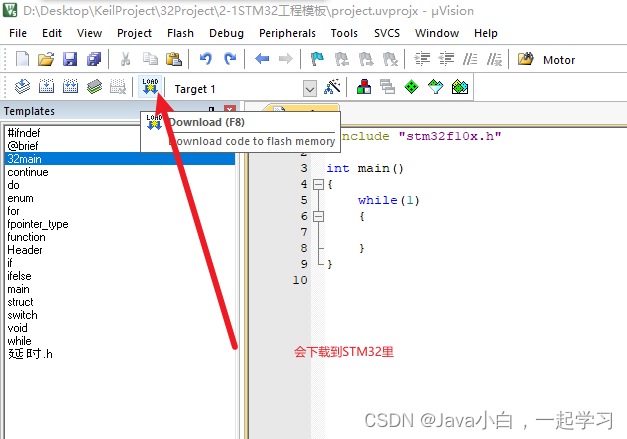The width and height of the screenshot is (627, 439).
Task: Open the Flash menu
Action: [x=180, y=33]
